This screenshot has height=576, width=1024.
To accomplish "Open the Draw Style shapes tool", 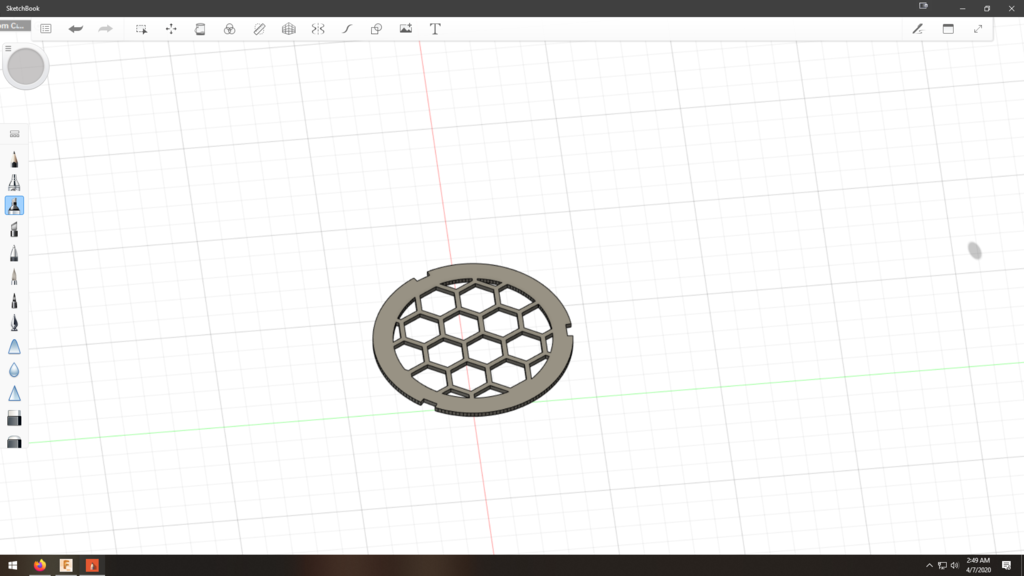I will point(376,29).
